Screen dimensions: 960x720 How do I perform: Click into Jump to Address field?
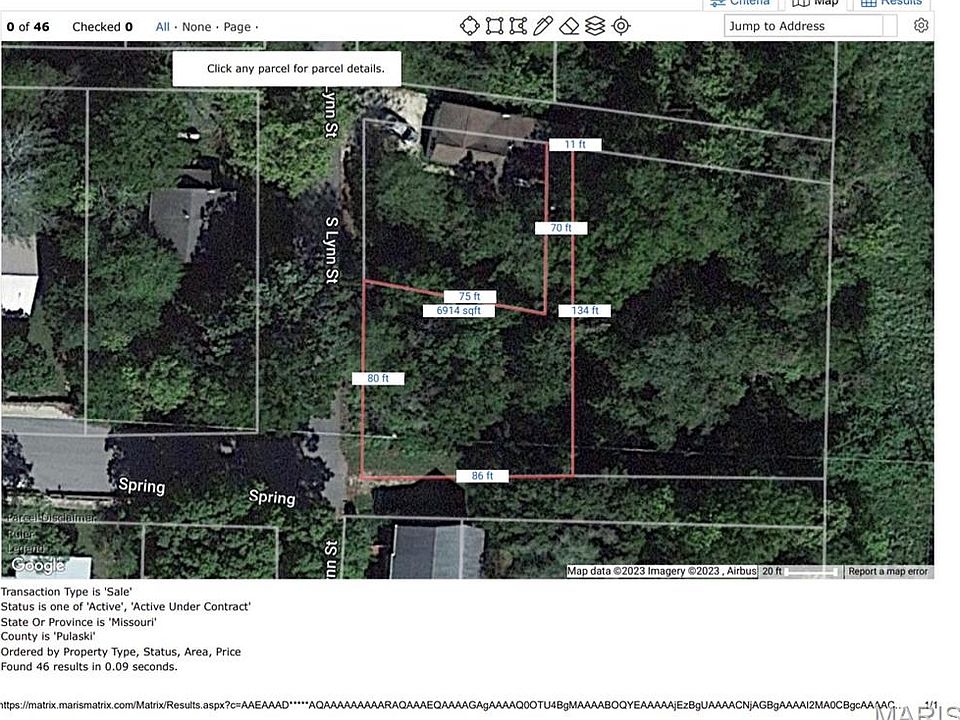(803, 26)
